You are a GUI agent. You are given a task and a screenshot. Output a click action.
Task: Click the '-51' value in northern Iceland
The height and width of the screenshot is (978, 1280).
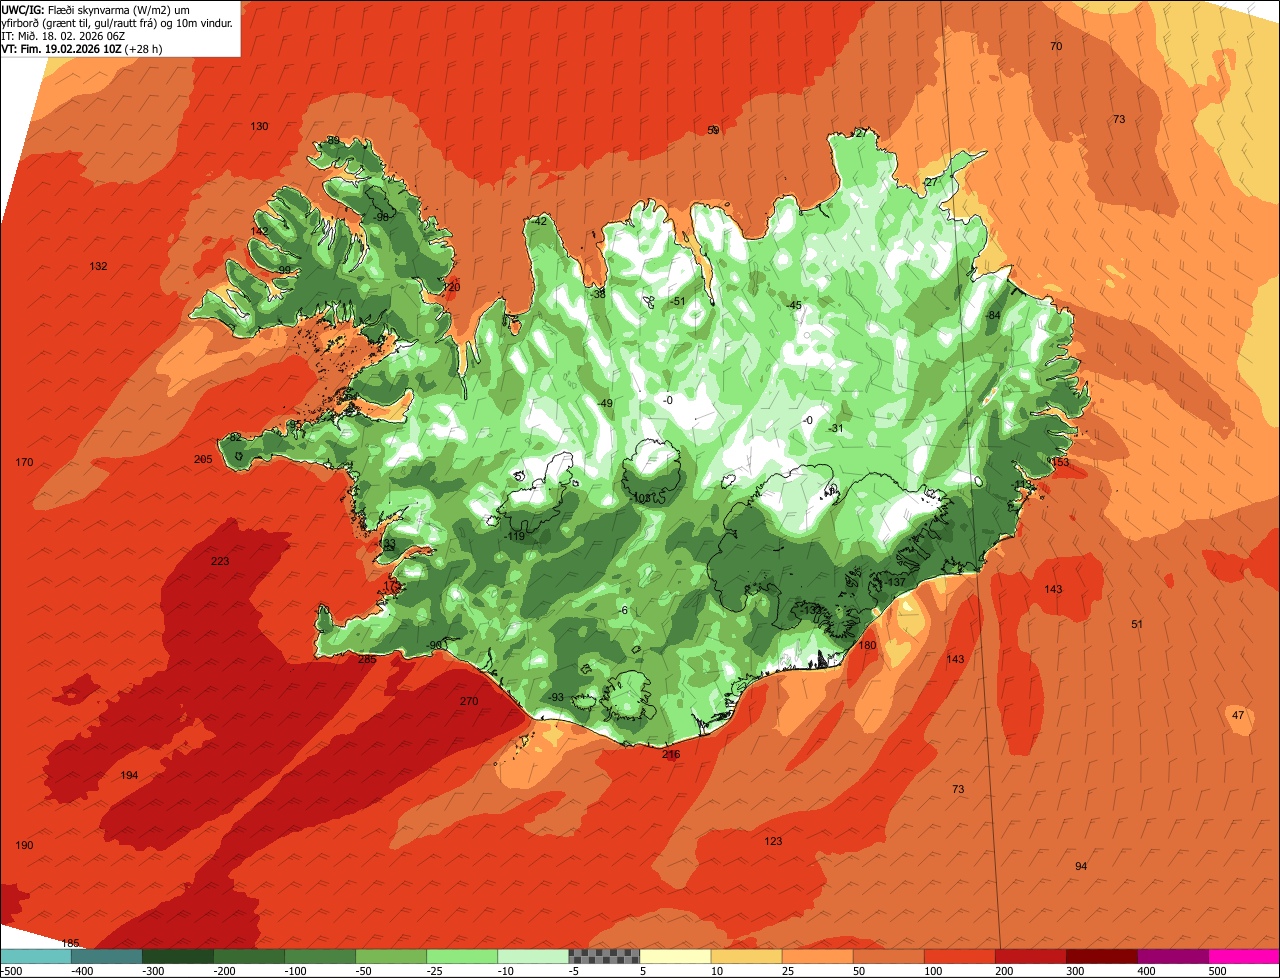tap(678, 302)
